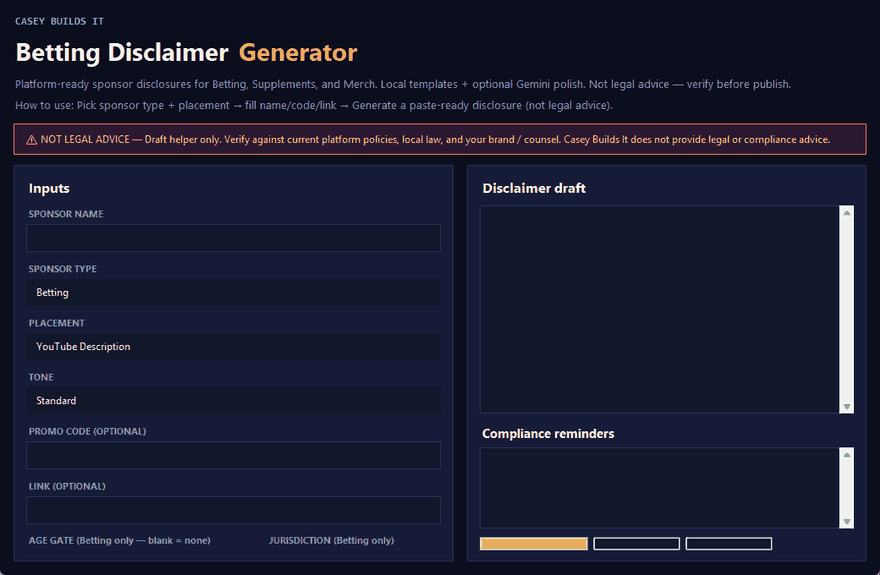
Task: Click inside the Disclaimer draft text area
Action: [659, 309]
